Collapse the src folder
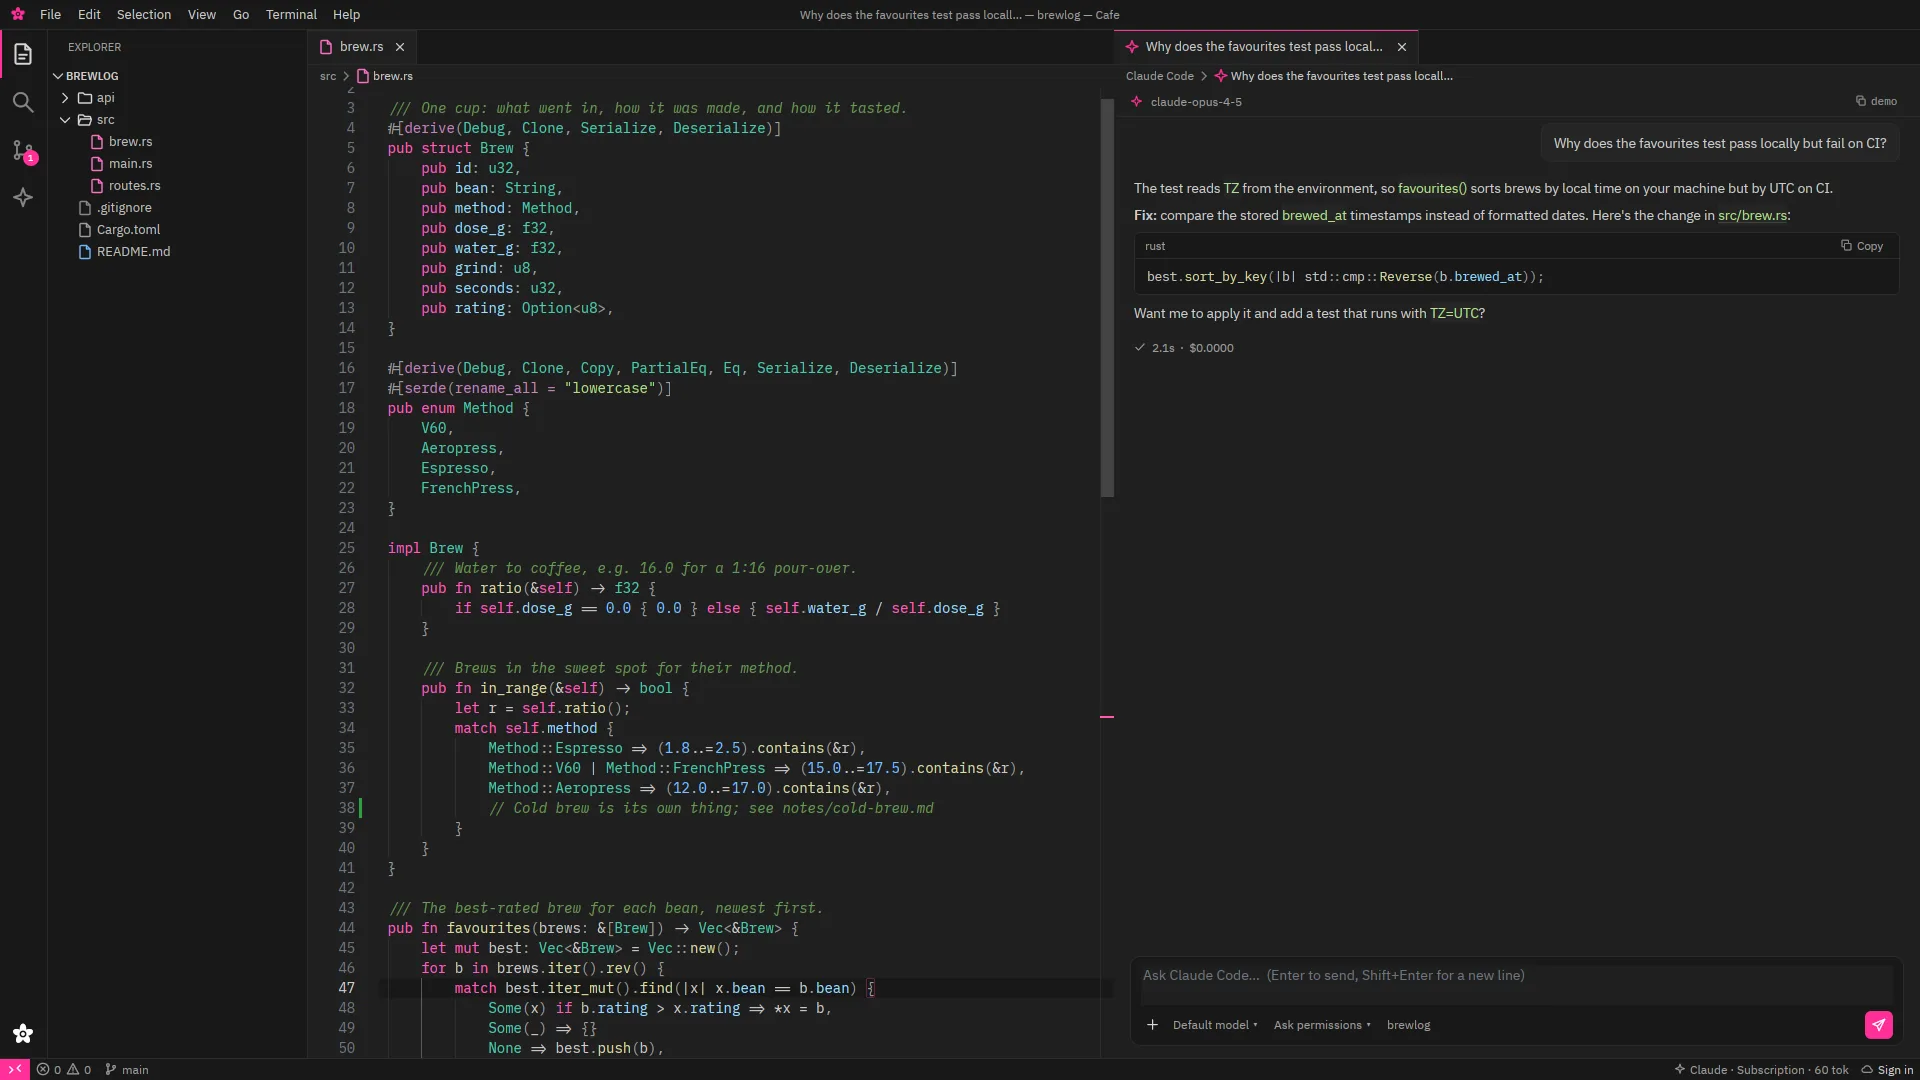 177,120
